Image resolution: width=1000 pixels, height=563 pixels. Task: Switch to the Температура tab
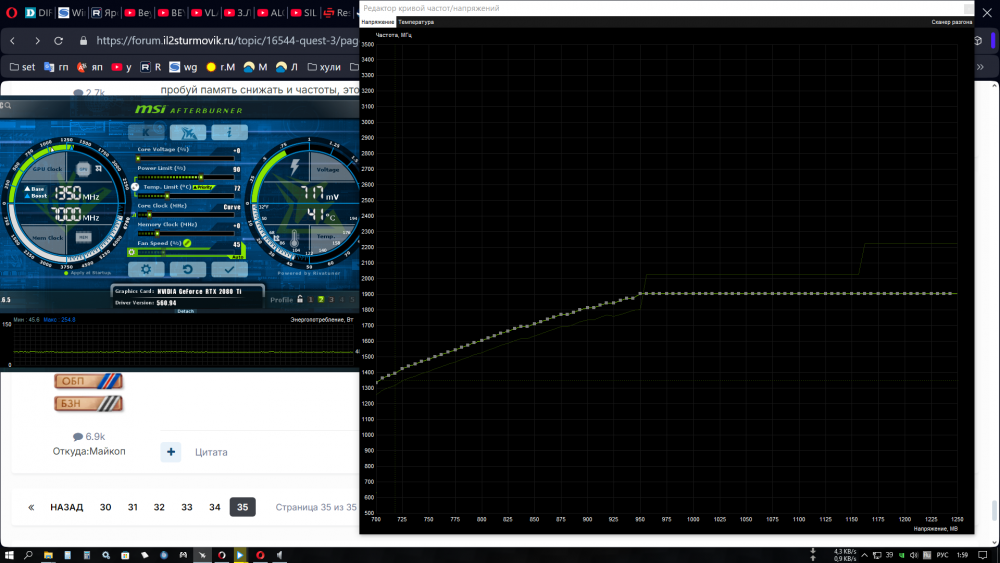(x=415, y=21)
